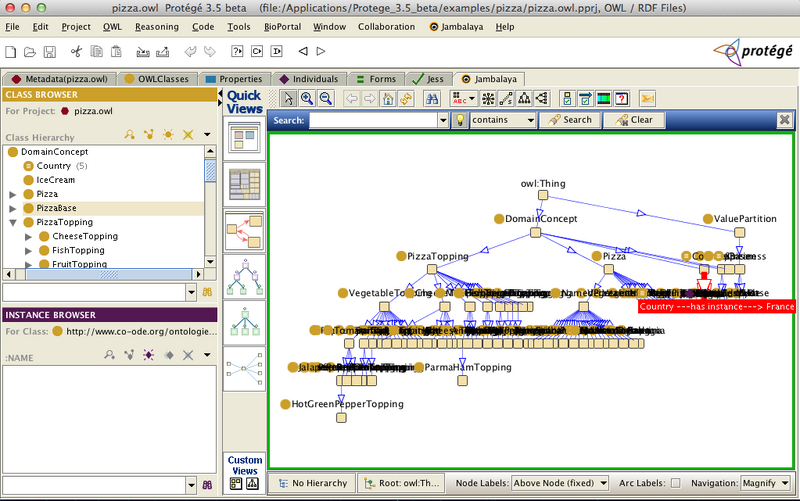The image size is (800, 501).
Task: Switch to the Properties tab
Action: [234, 79]
